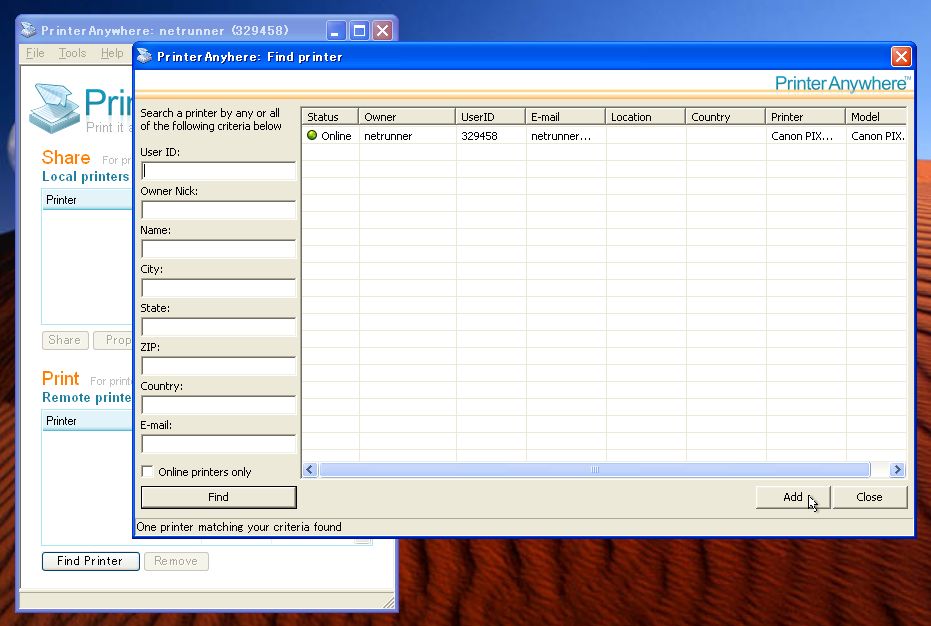Sort by the Owner column header
The image size is (931, 626).
(x=407, y=116)
